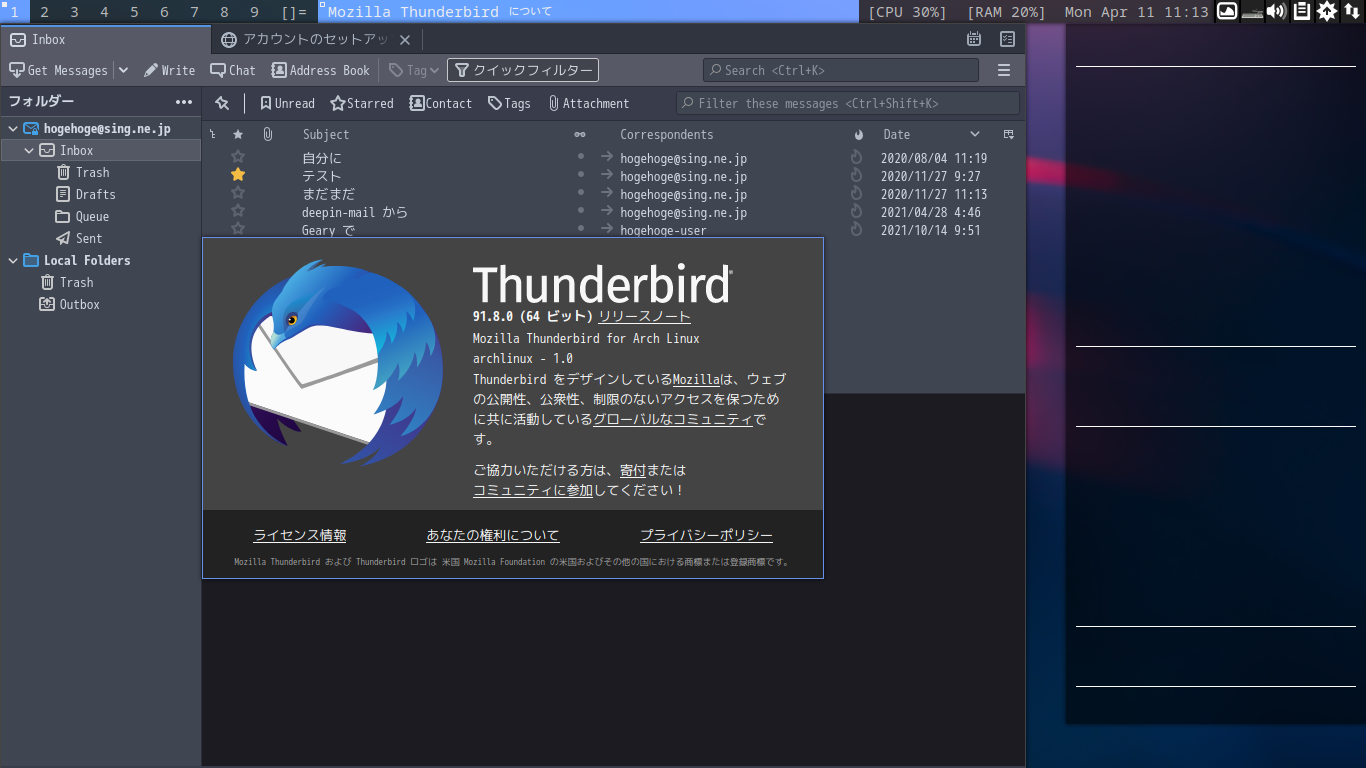Viewport: 1366px width, 768px height.
Task: Toggle read dot on 自分に message
Action: (x=580, y=157)
